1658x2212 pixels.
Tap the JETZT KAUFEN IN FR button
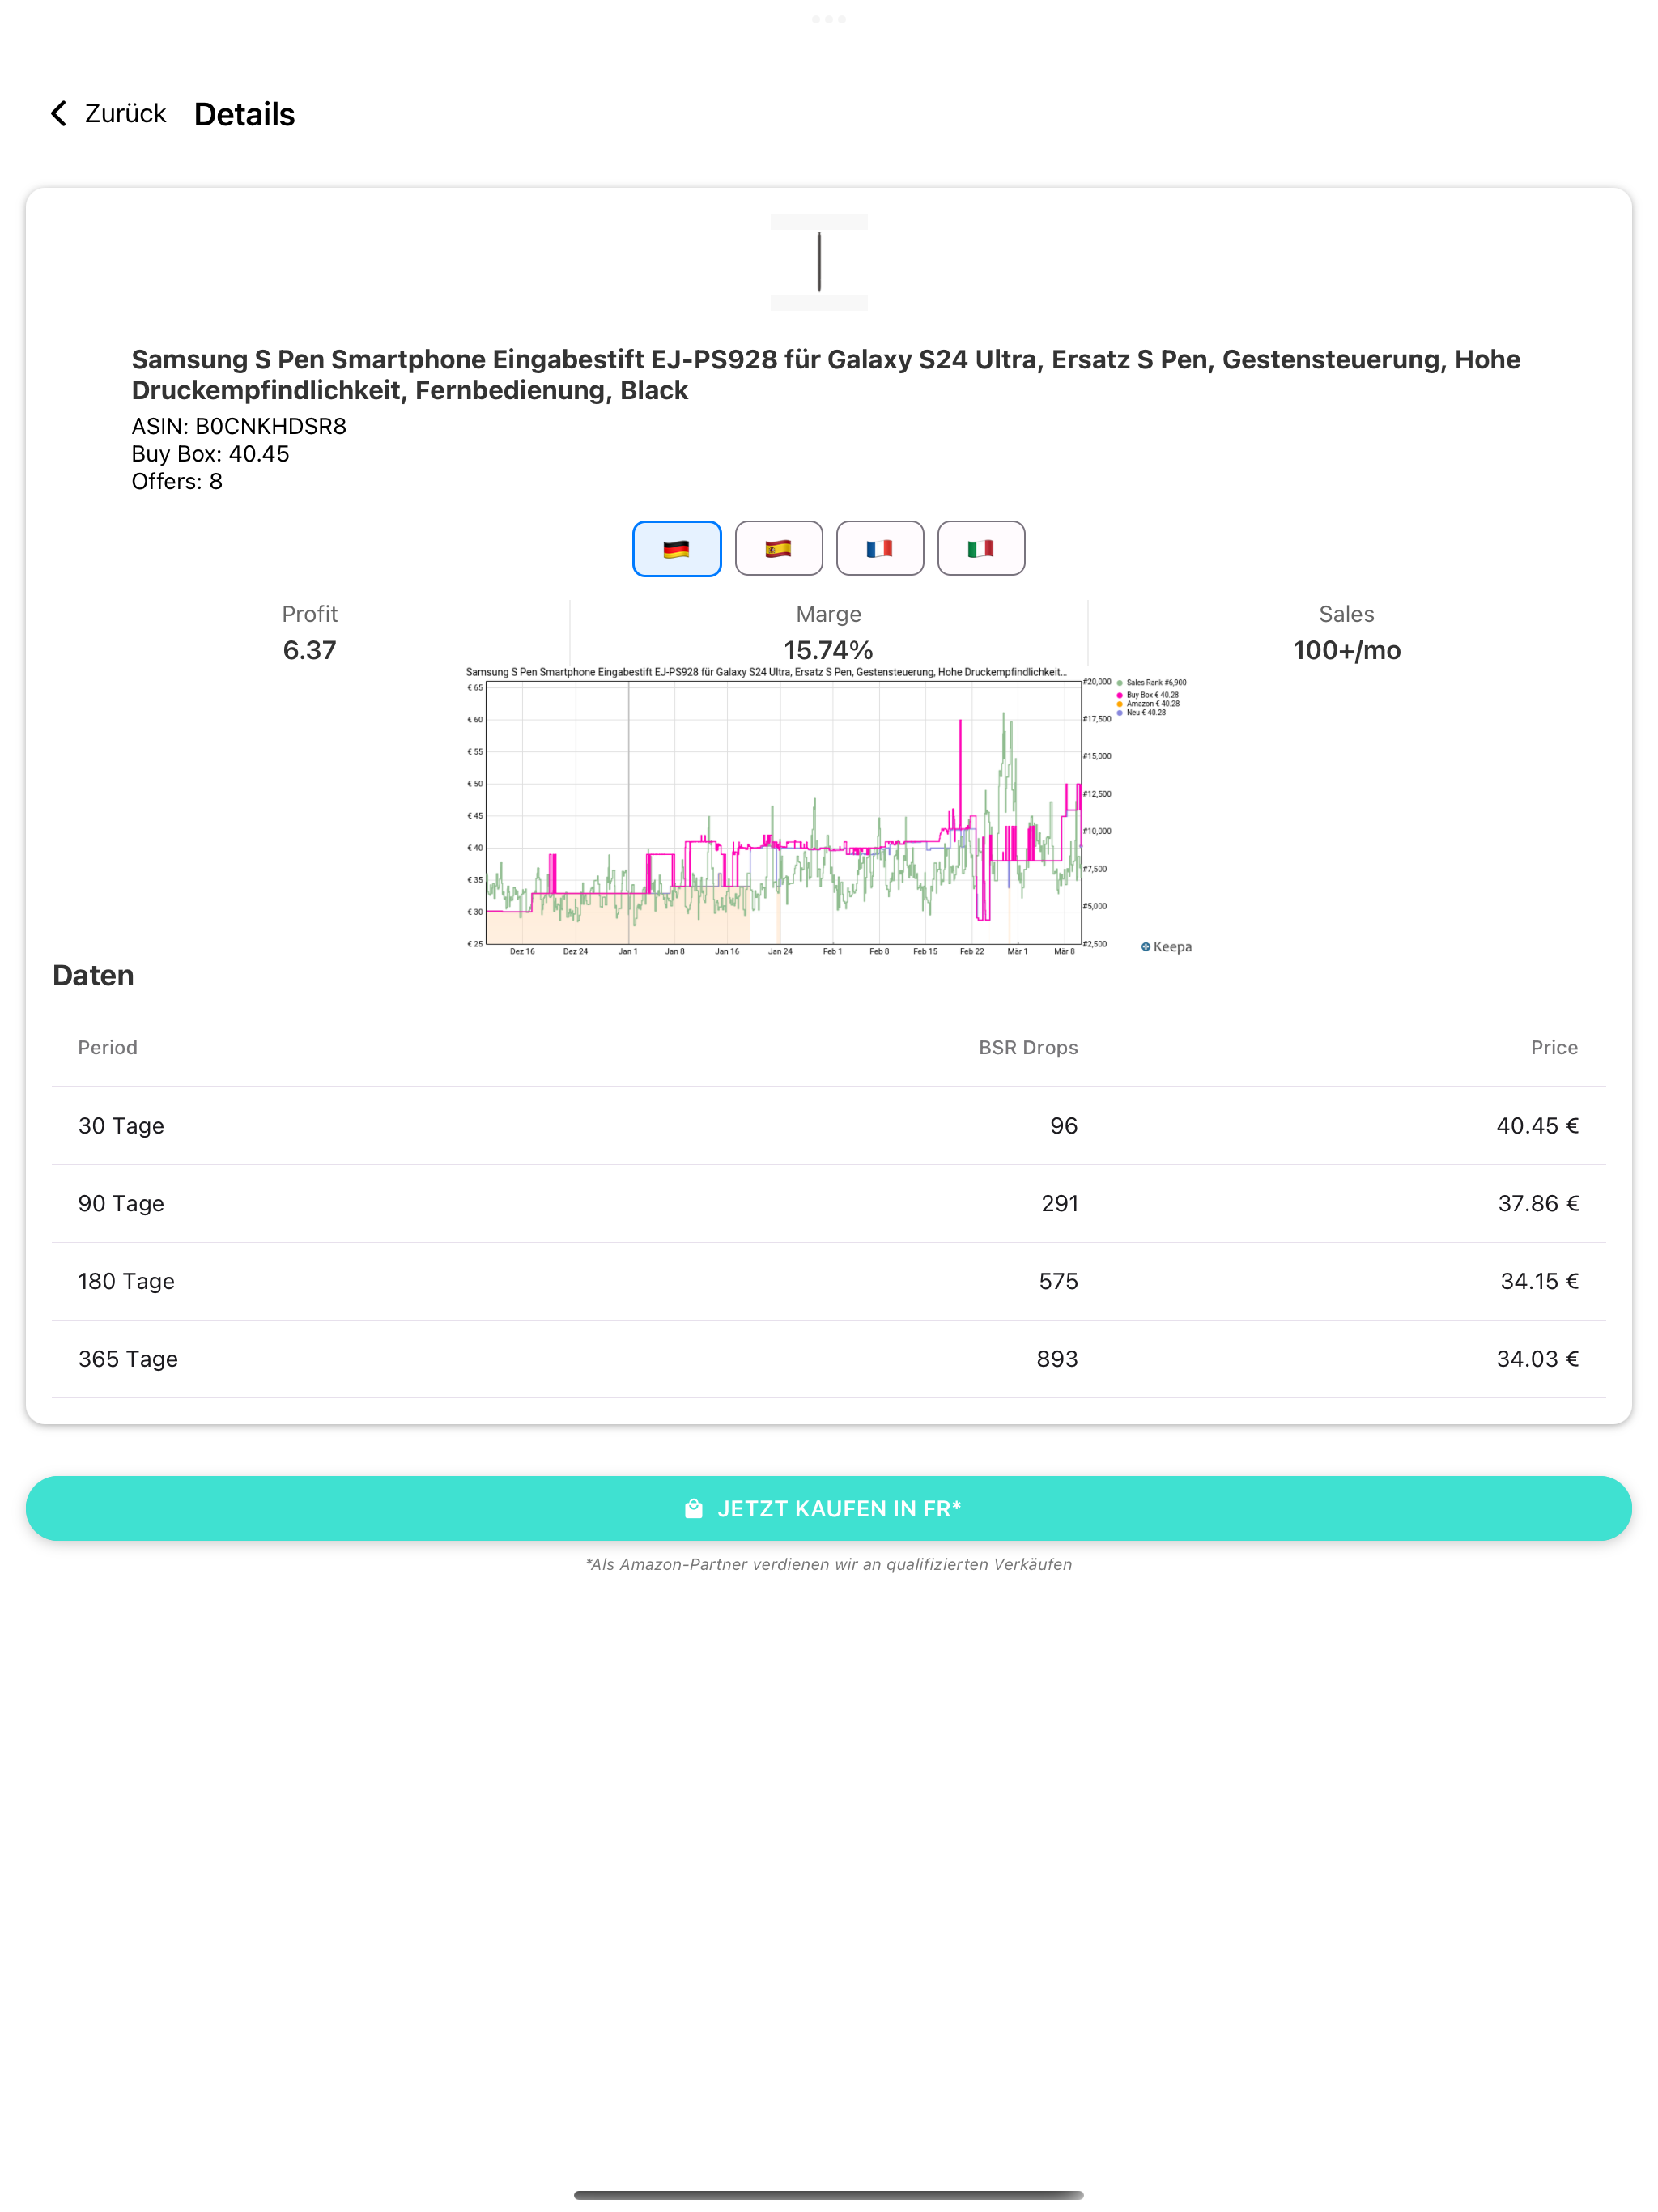[x=829, y=1508]
